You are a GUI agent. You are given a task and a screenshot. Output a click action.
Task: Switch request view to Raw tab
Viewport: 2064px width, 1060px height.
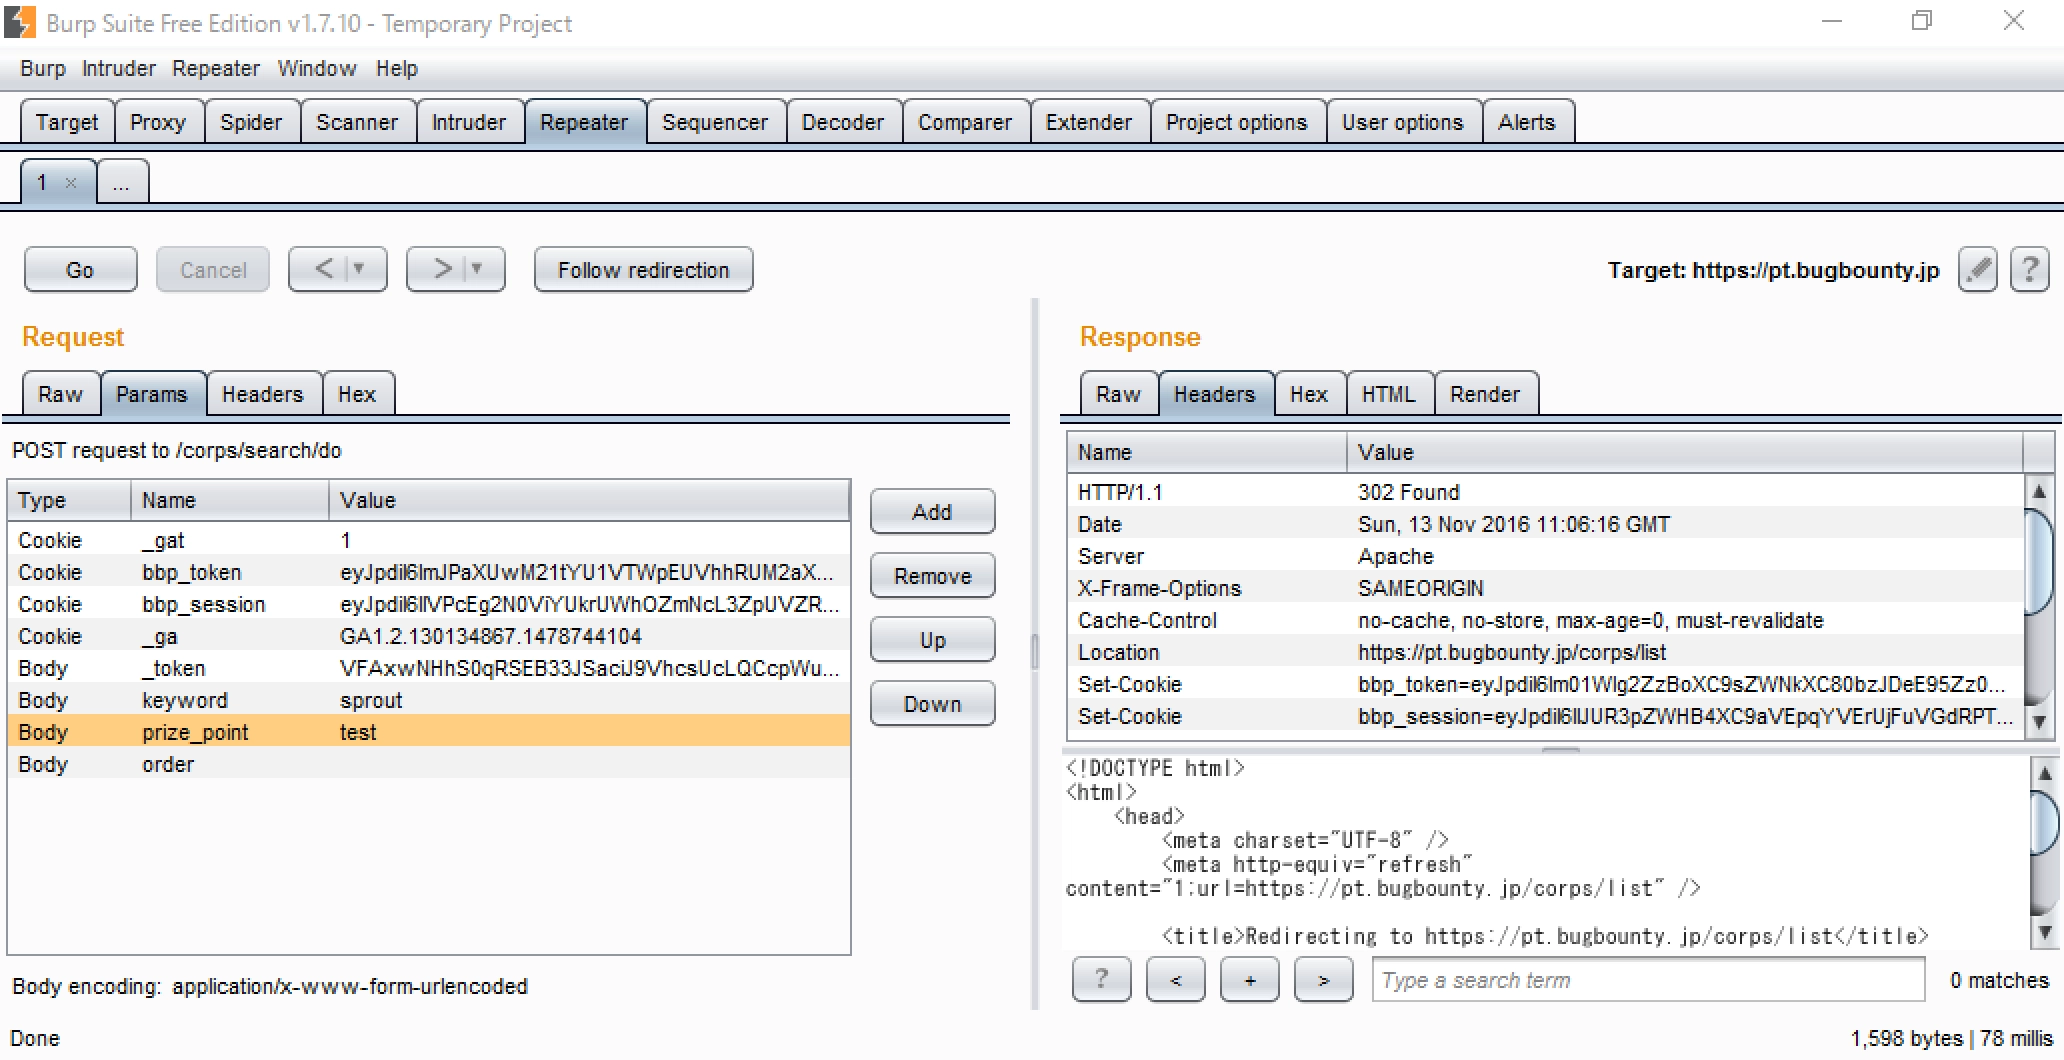pyautogui.click(x=60, y=394)
